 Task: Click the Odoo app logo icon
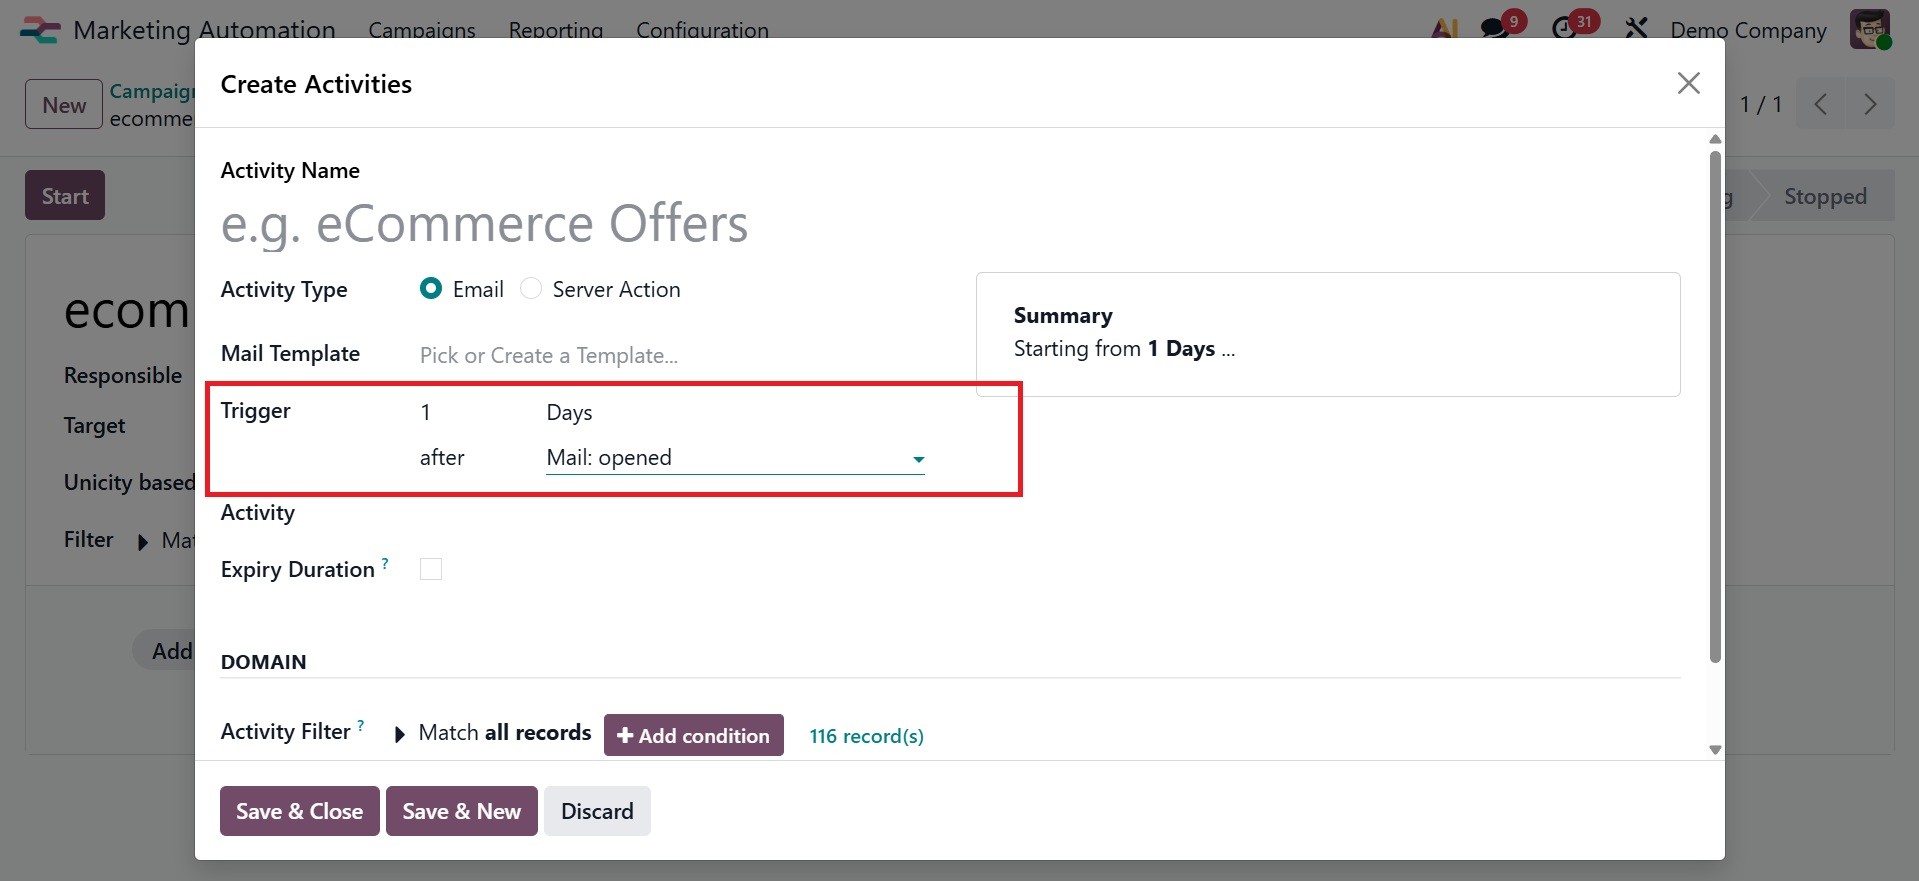pyautogui.click(x=40, y=30)
